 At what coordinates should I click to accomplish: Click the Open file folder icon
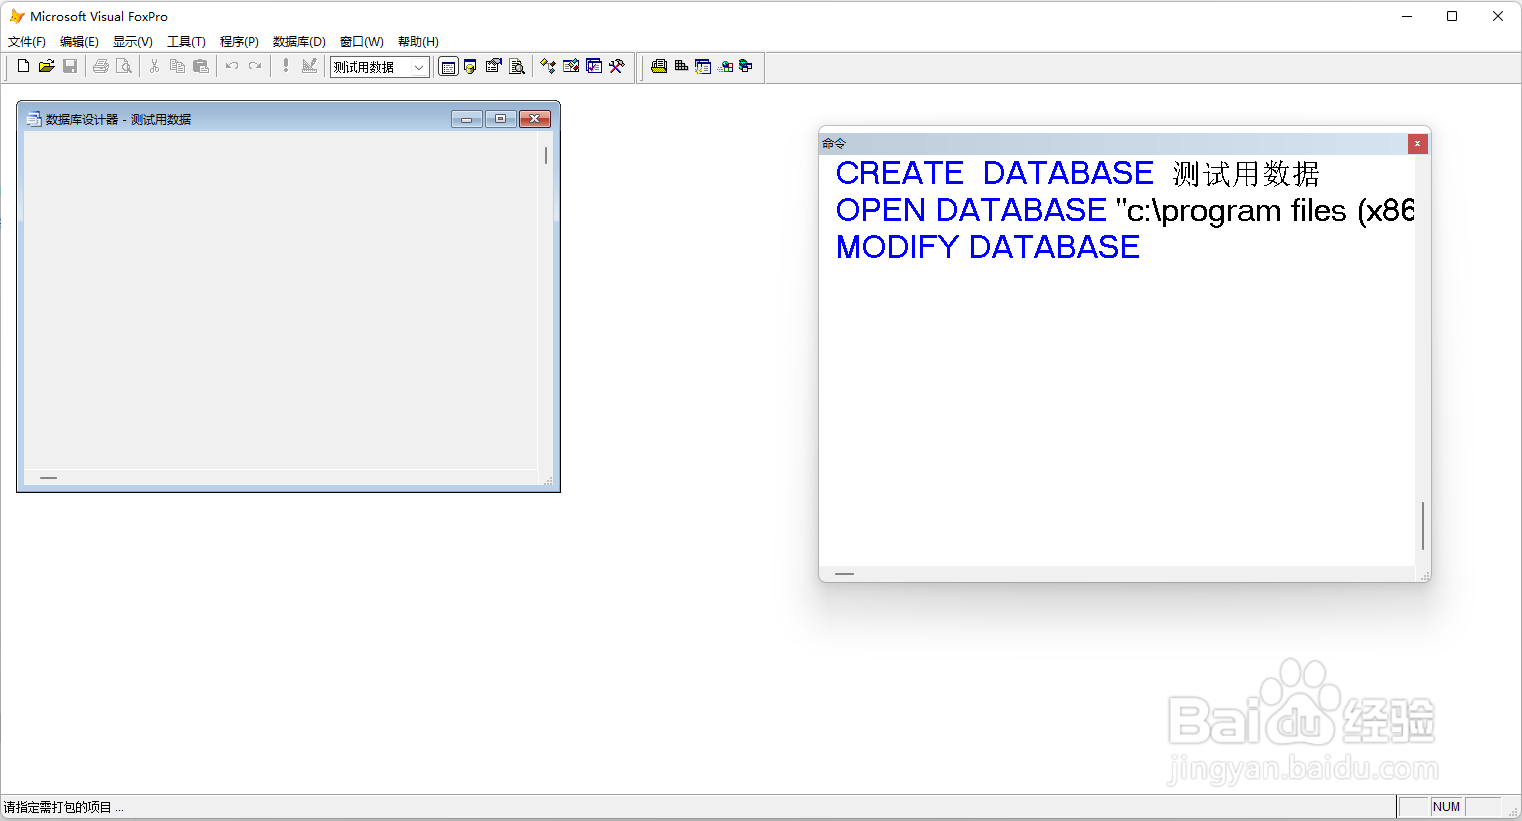point(46,66)
